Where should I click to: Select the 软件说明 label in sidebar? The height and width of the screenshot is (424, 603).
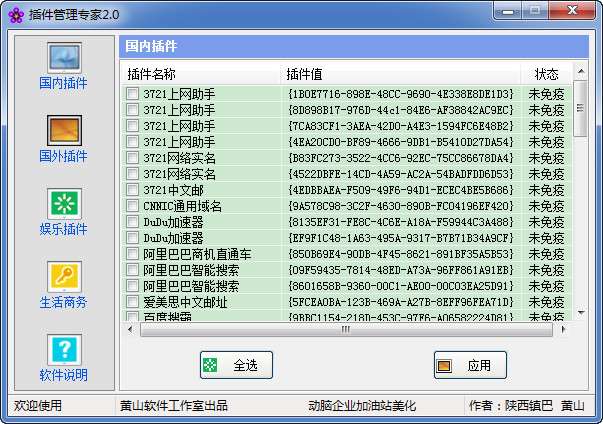(63, 375)
